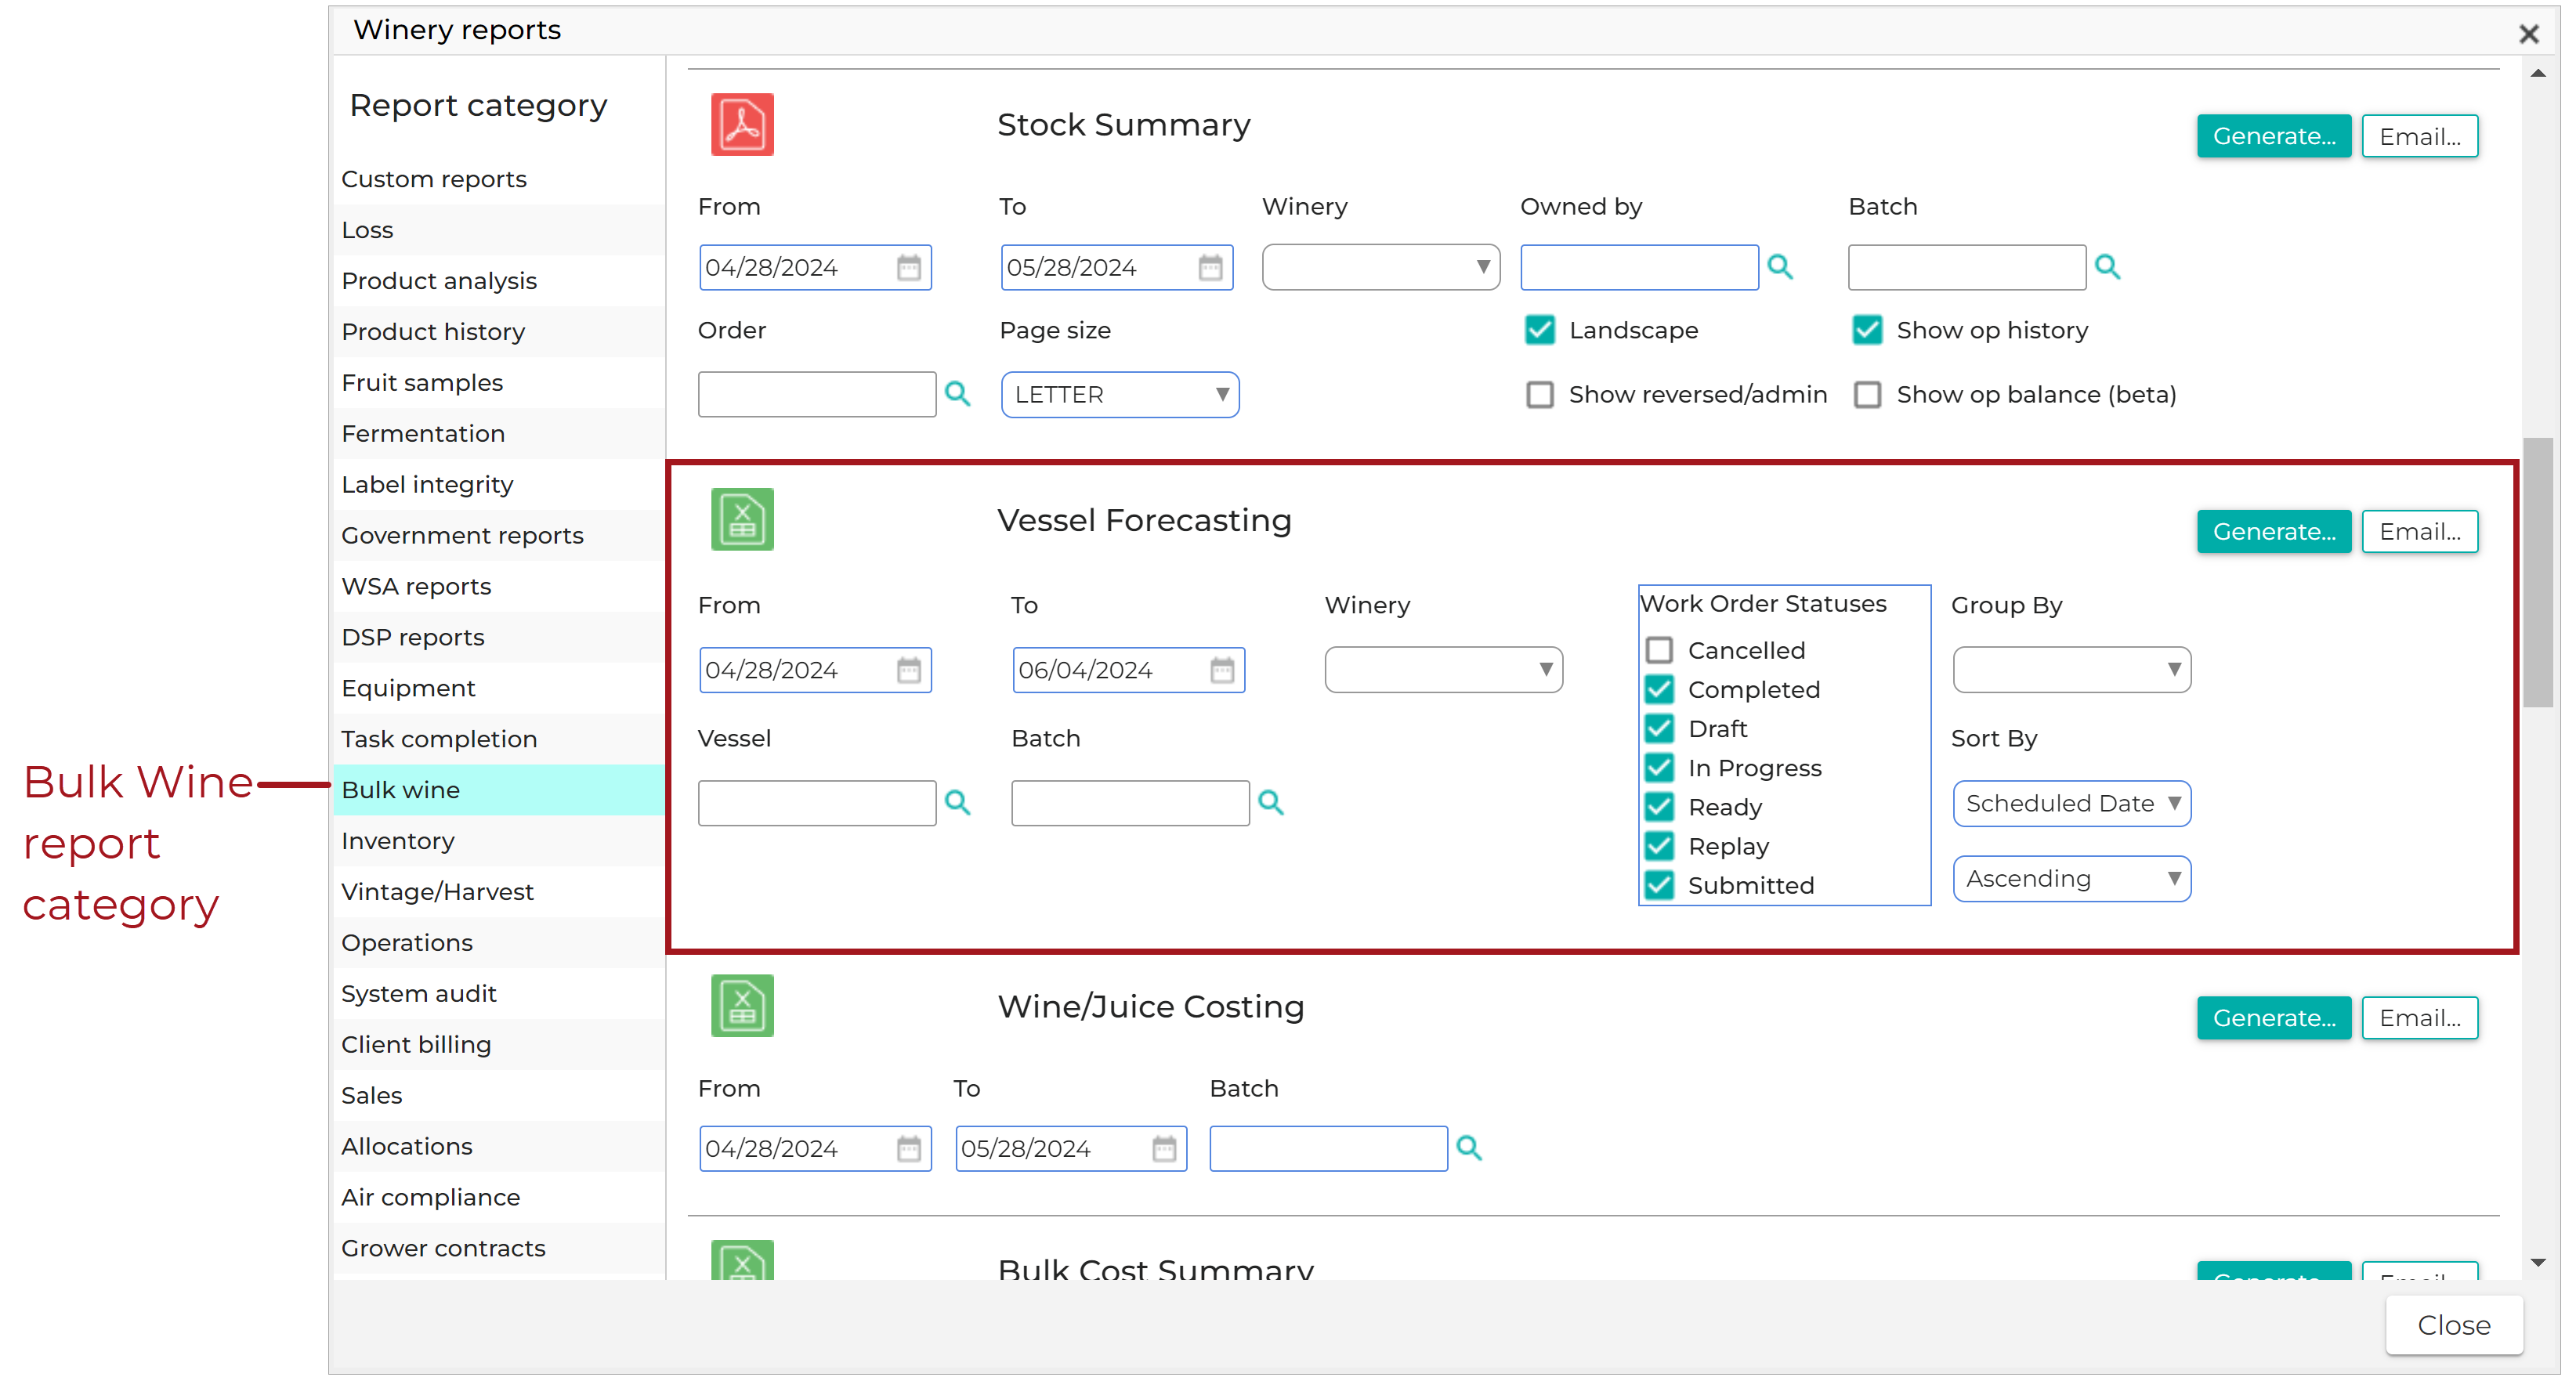This screenshot has width=2576, height=1388.
Task: Click the Vessel Forecasting spreadsheet icon
Action: [x=742, y=519]
